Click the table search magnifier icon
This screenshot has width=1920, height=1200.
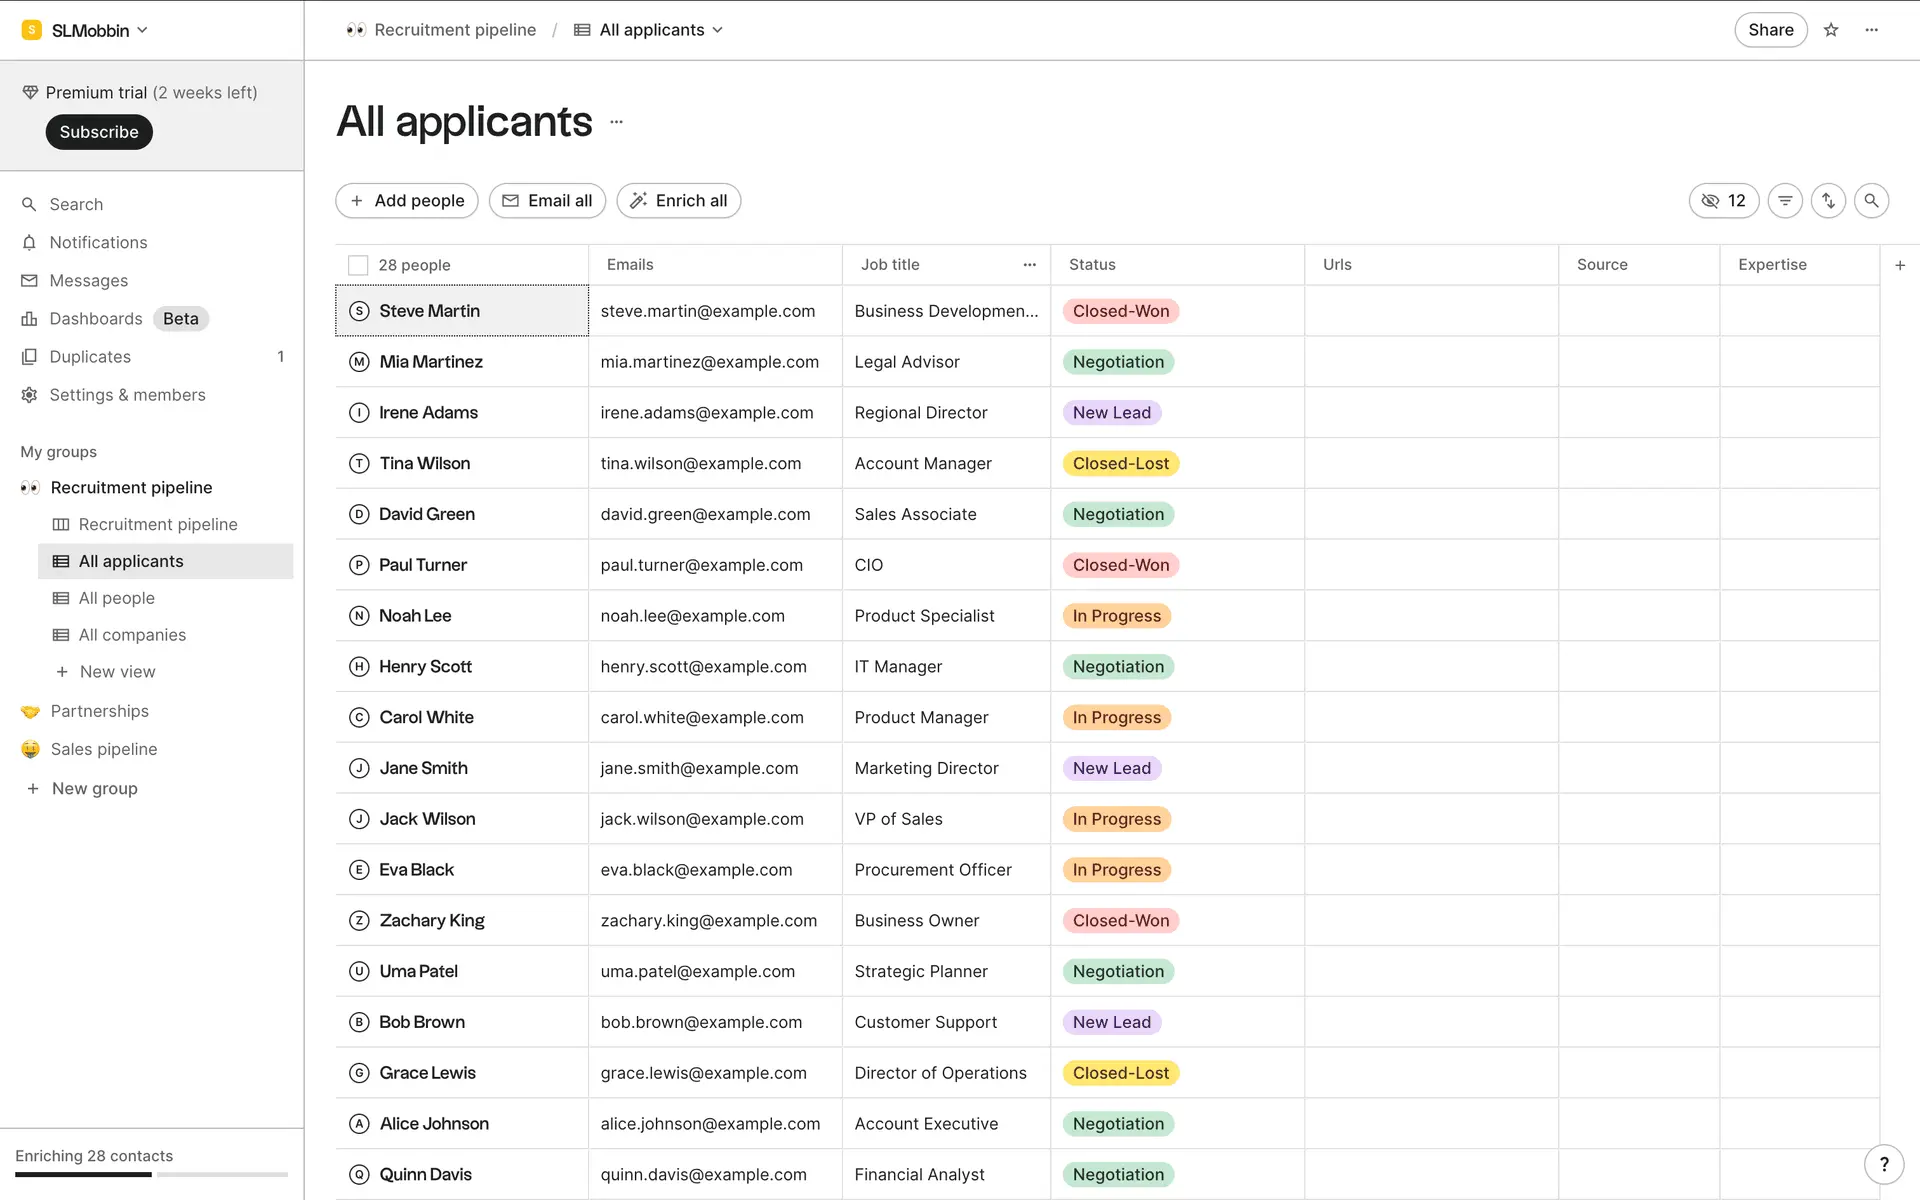point(1871,201)
